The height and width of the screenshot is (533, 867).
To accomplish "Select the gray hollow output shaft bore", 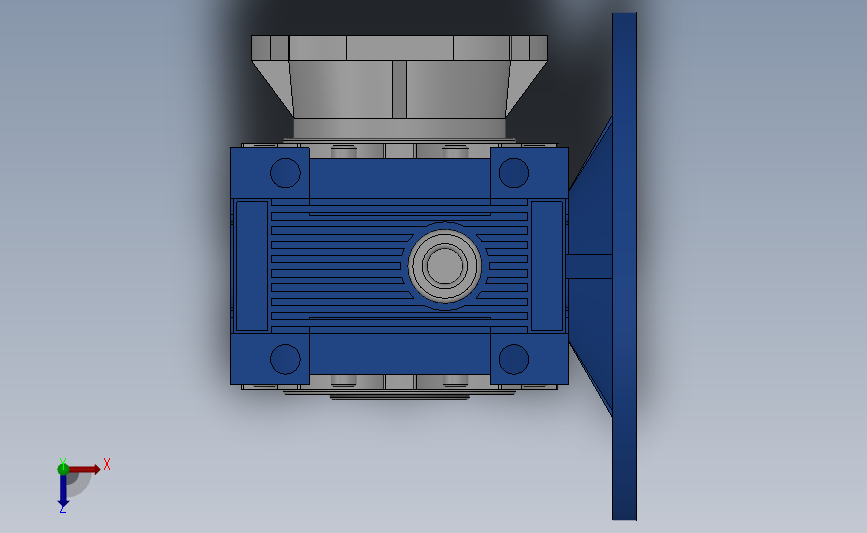I will click(x=445, y=265).
